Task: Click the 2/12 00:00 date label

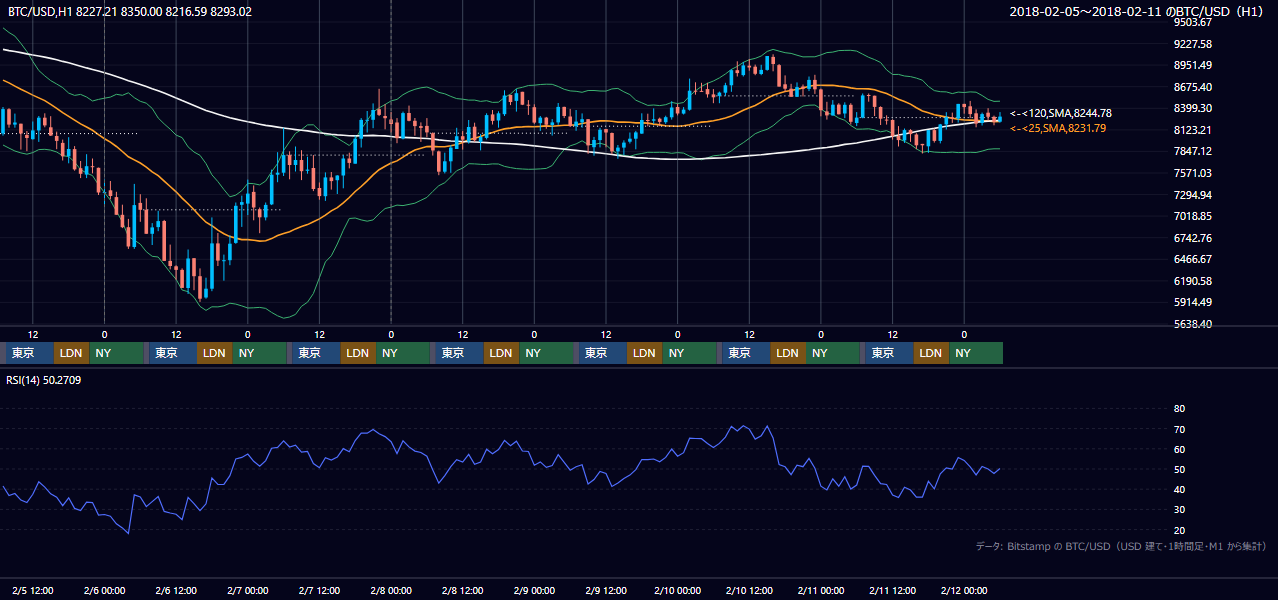Action: (964, 590)
